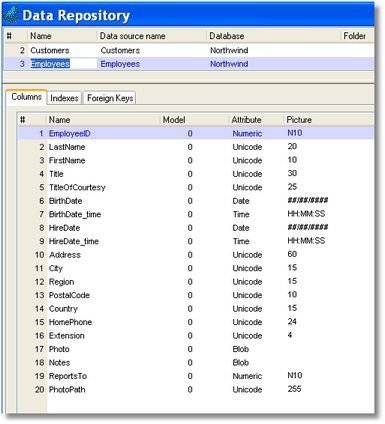The width and height of the screenshot is (385, 424).
Task: Select the EmployeeID column row
Action: (x=196, y=133)
